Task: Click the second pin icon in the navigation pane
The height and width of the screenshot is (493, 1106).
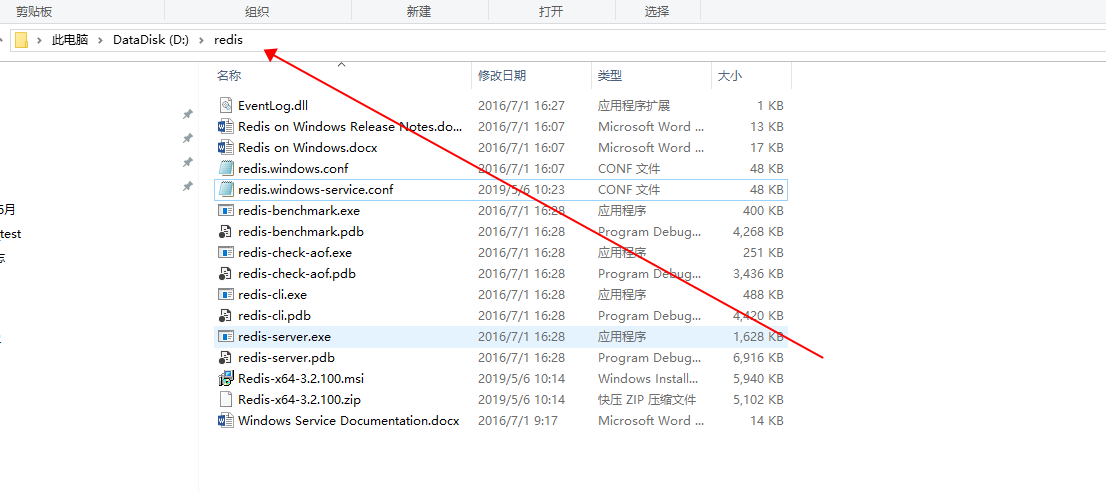Action: pos(187,138)
